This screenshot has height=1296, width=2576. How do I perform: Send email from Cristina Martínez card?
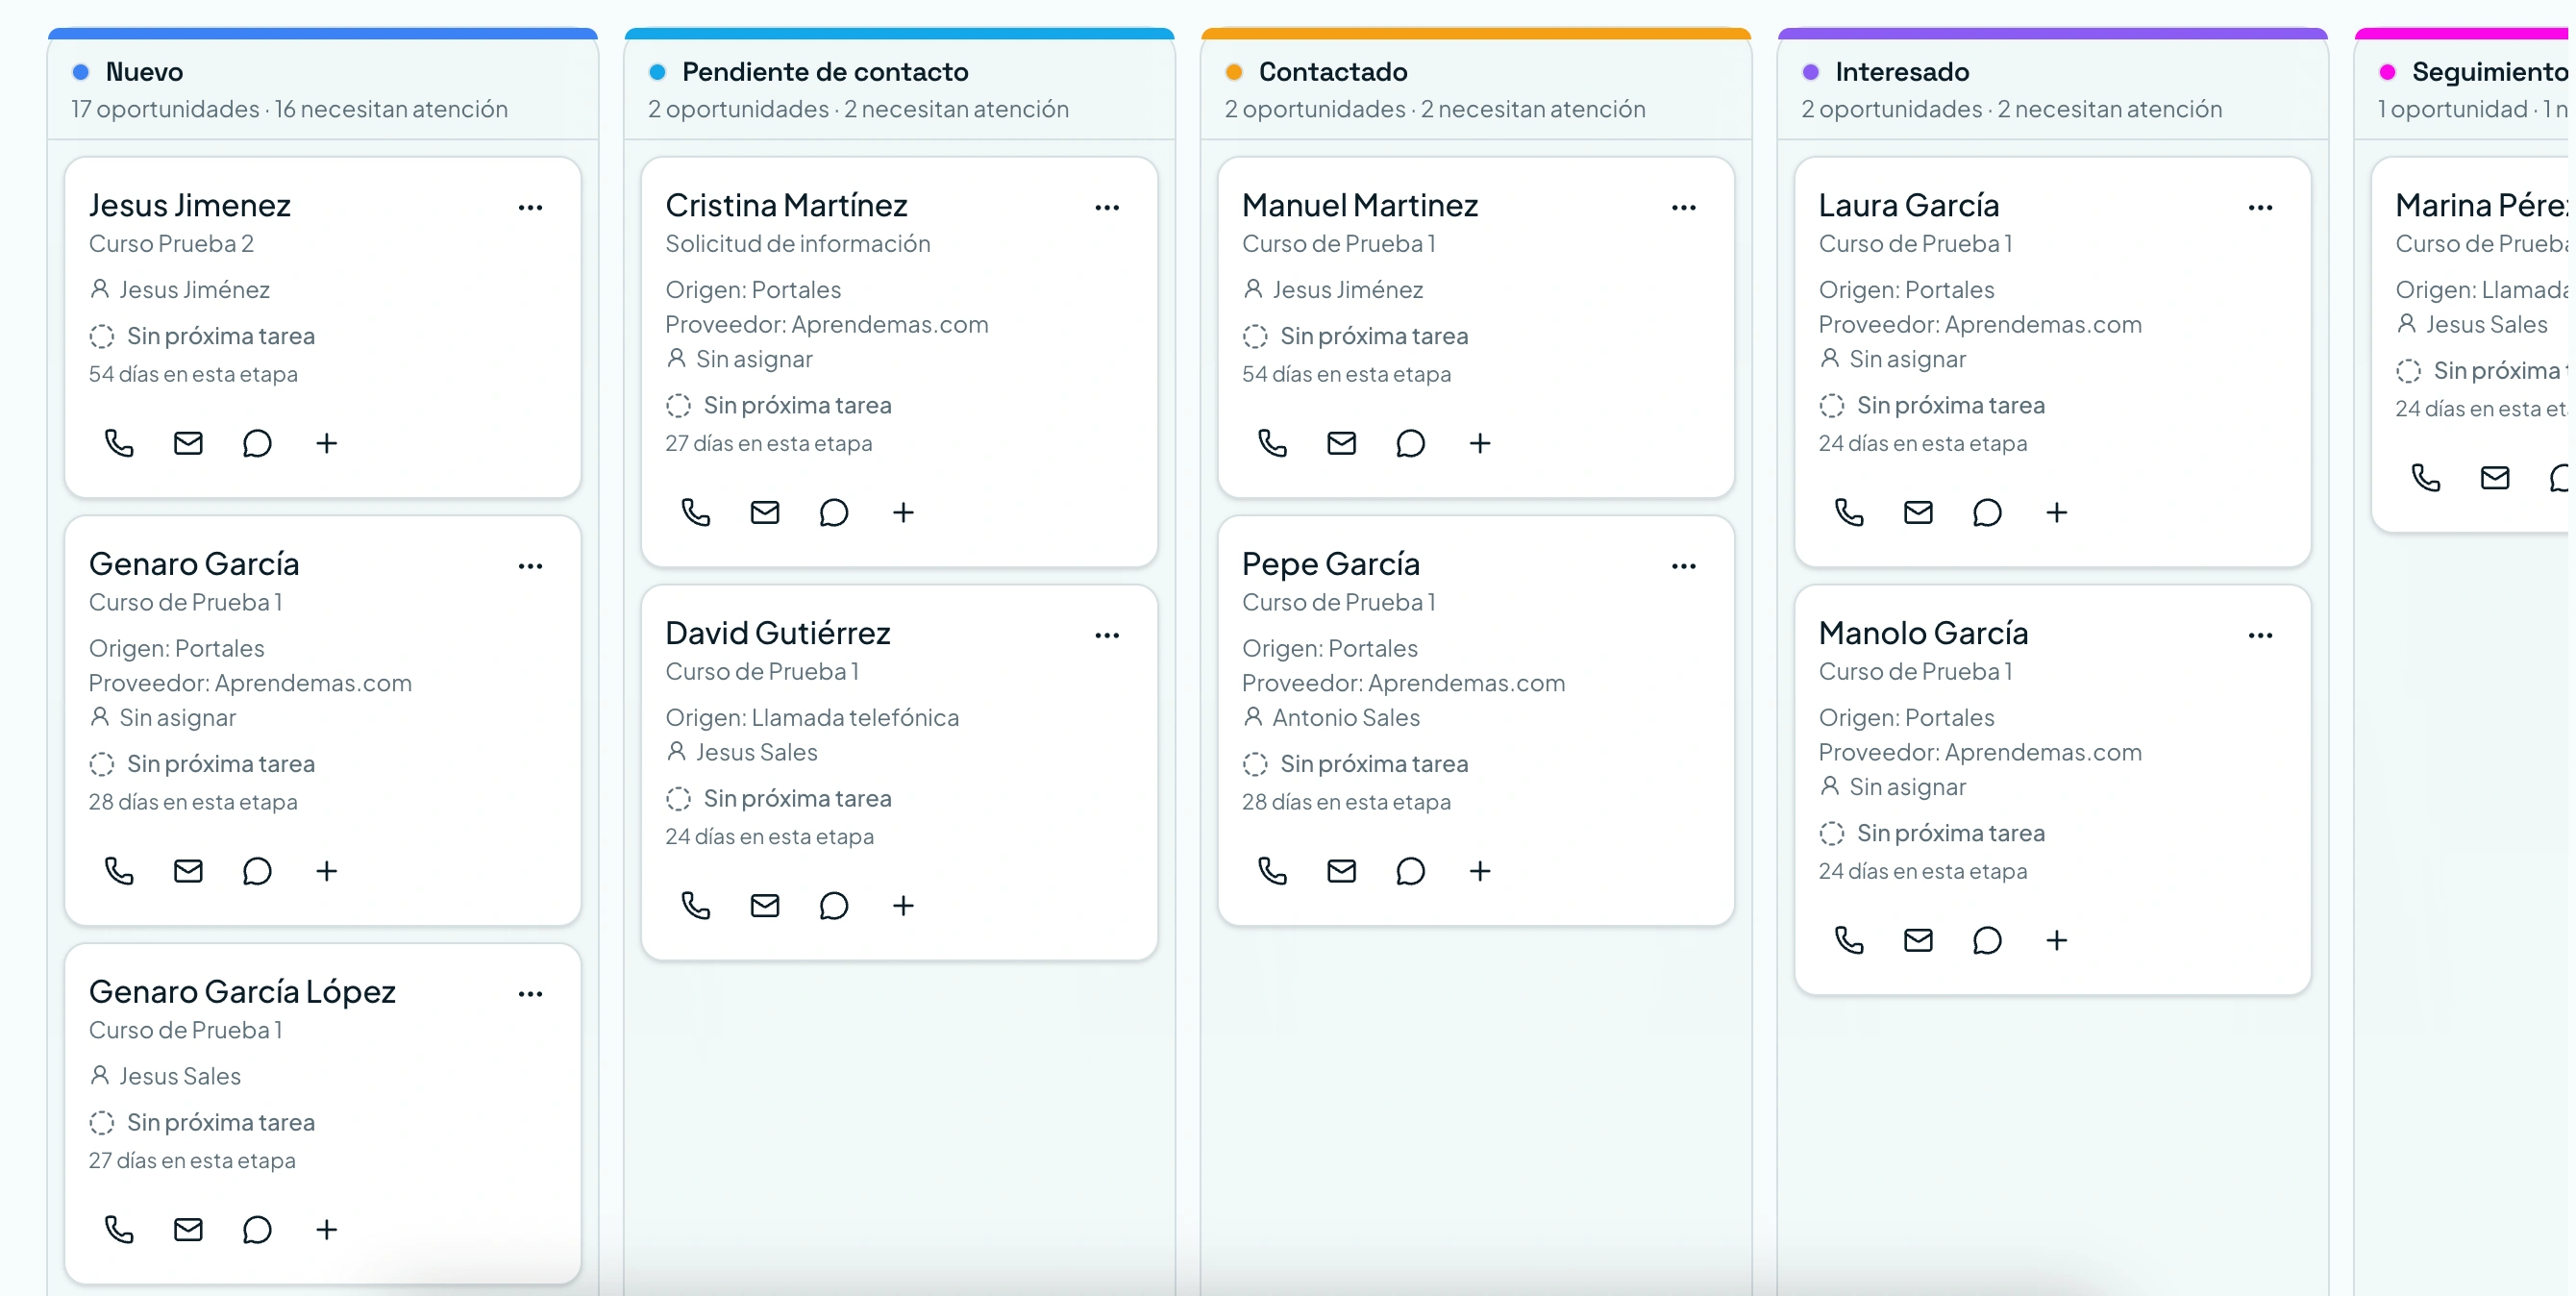tap(765, 512)
